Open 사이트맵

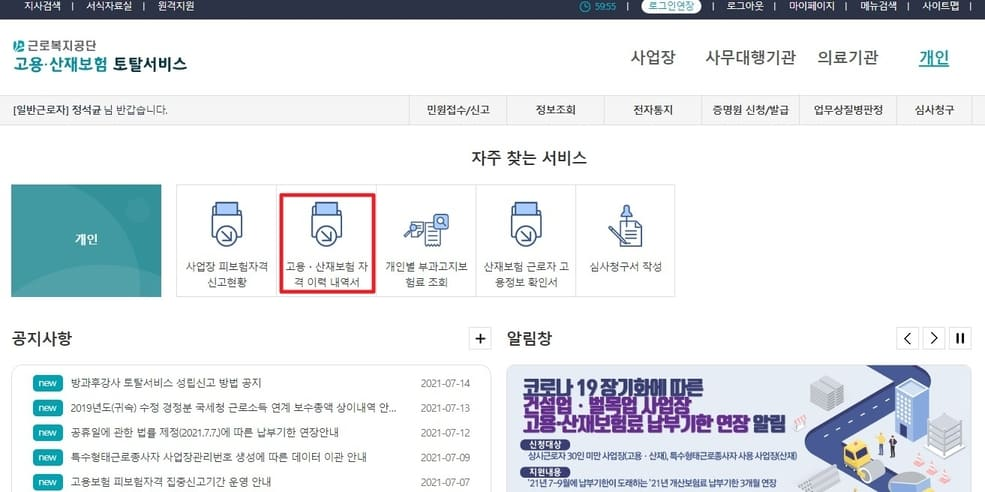[940, 6]
